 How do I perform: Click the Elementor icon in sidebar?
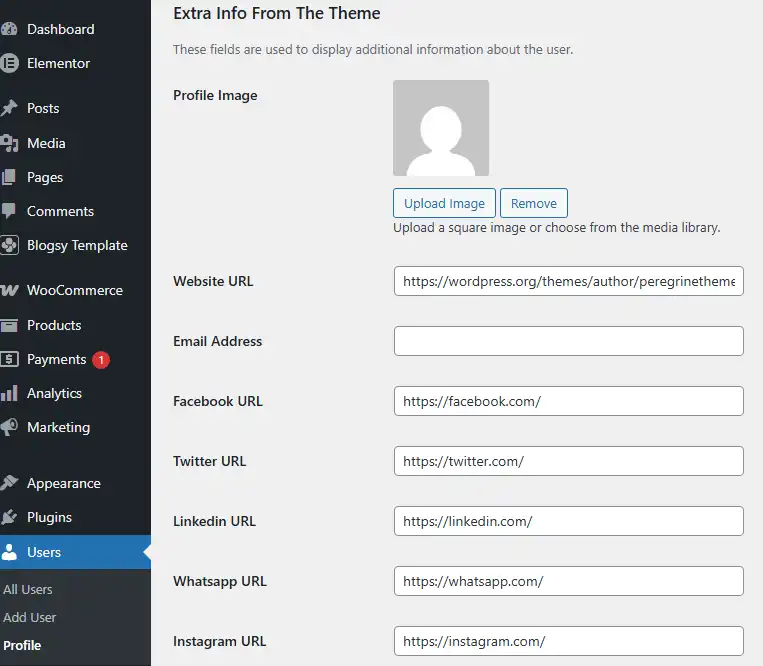coord(9,63)
